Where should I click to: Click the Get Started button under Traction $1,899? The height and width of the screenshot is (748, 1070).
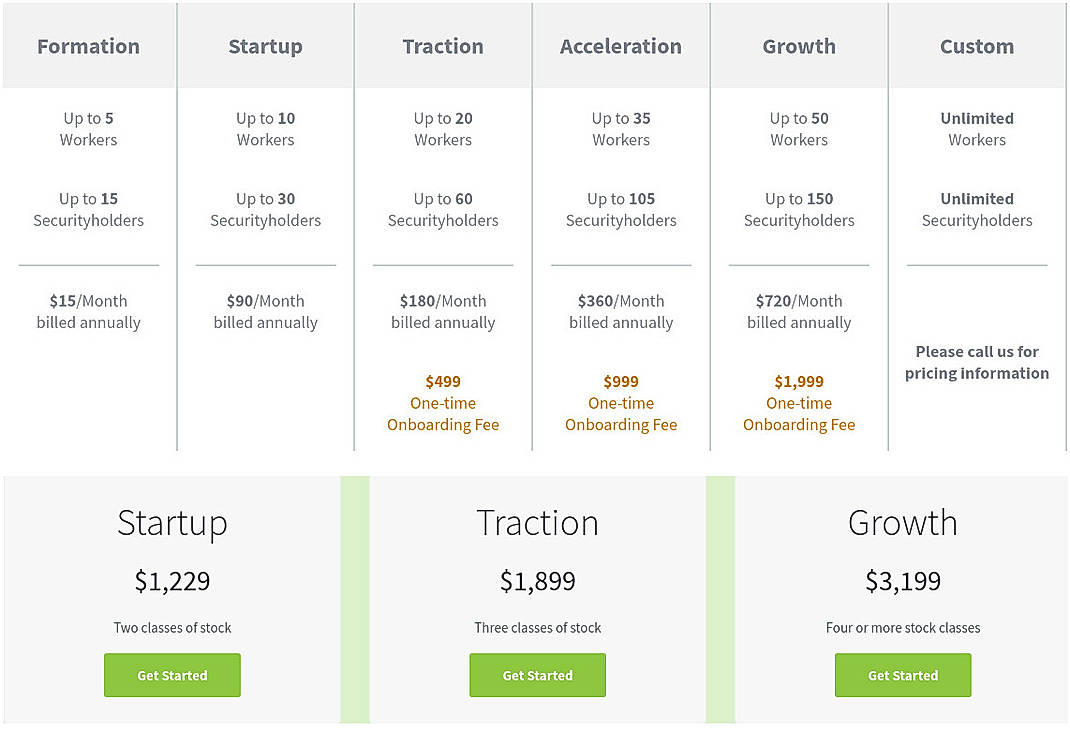click(x=537, y=675)
